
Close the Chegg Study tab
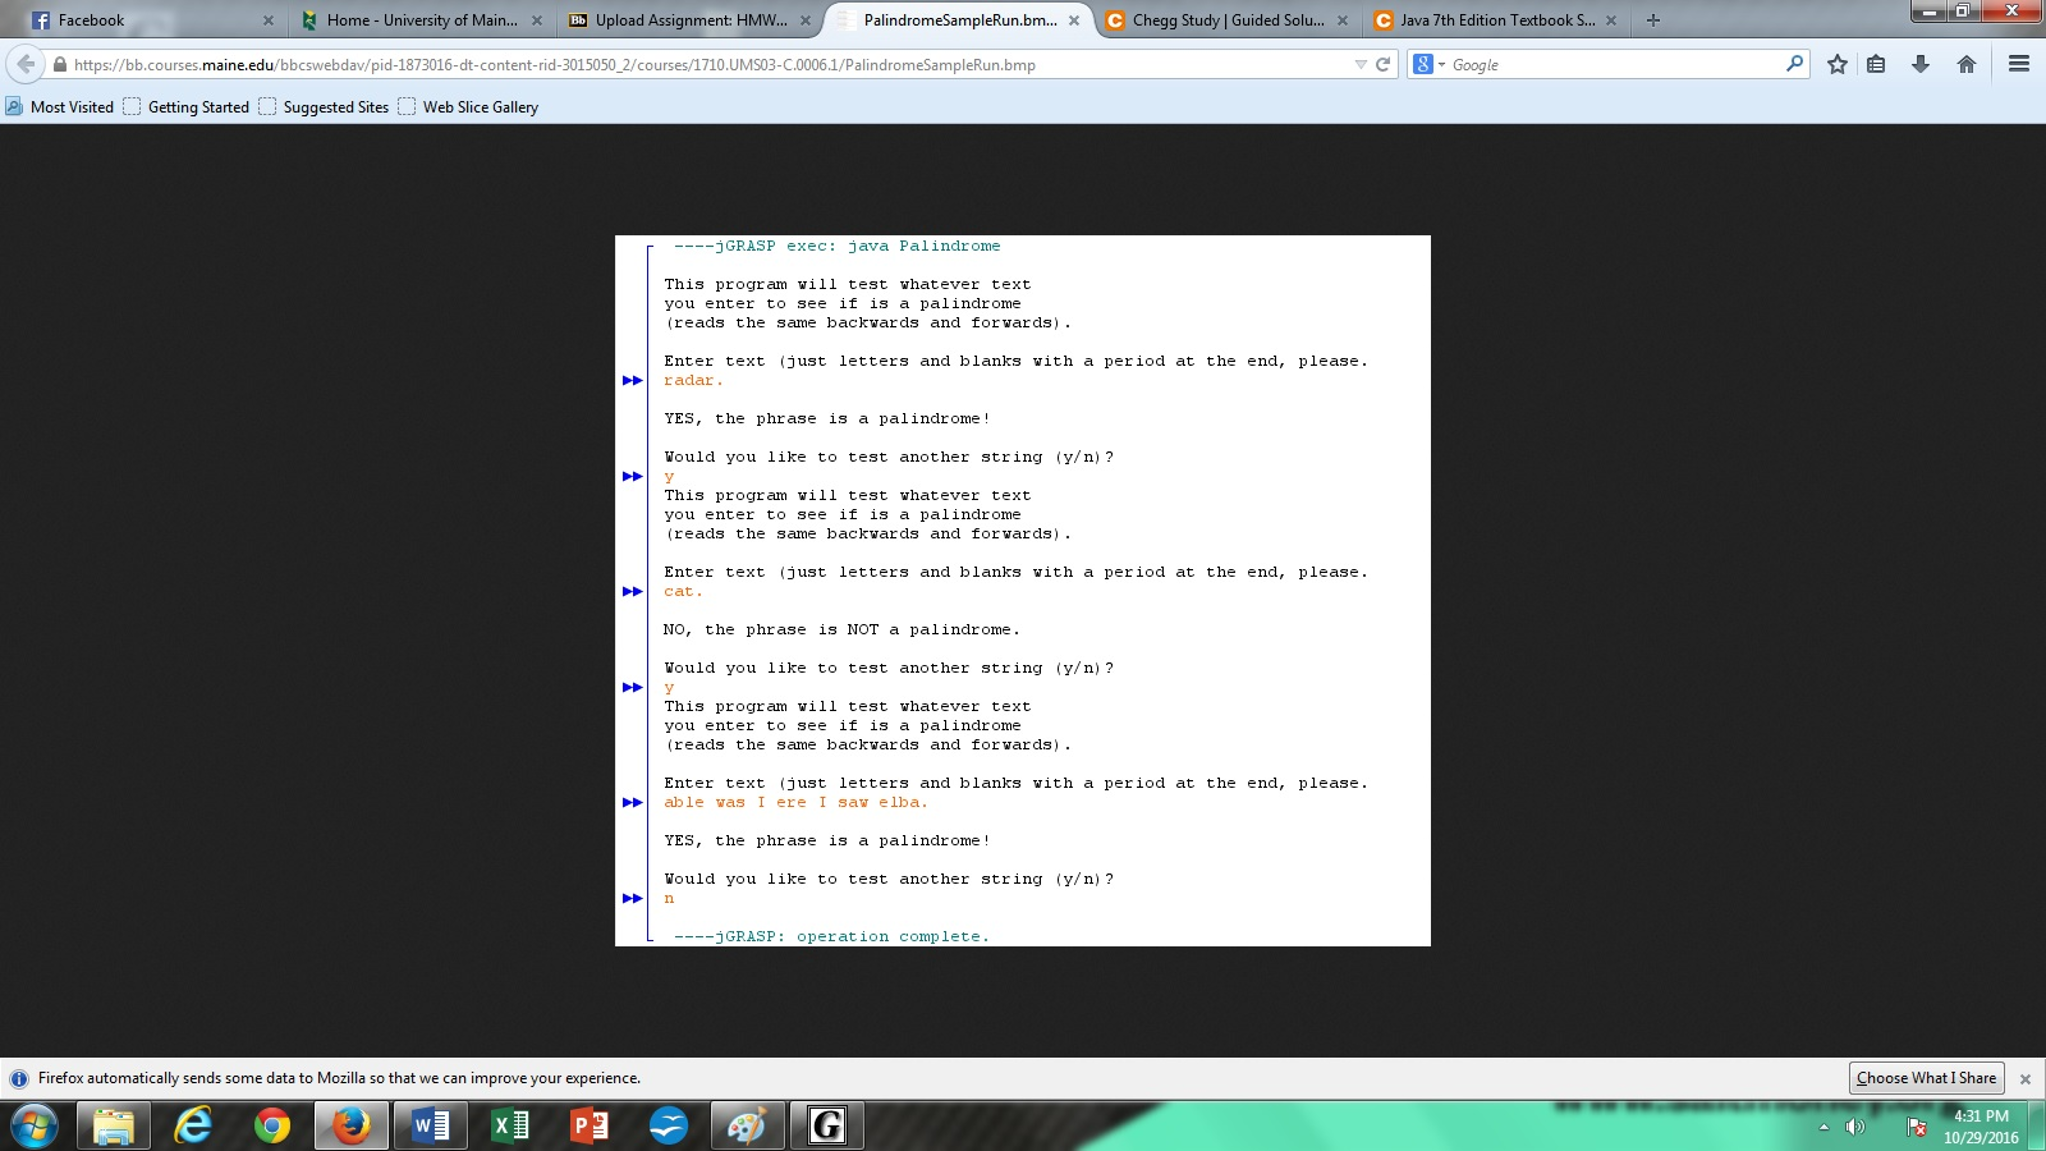(x=1343, y=20)
